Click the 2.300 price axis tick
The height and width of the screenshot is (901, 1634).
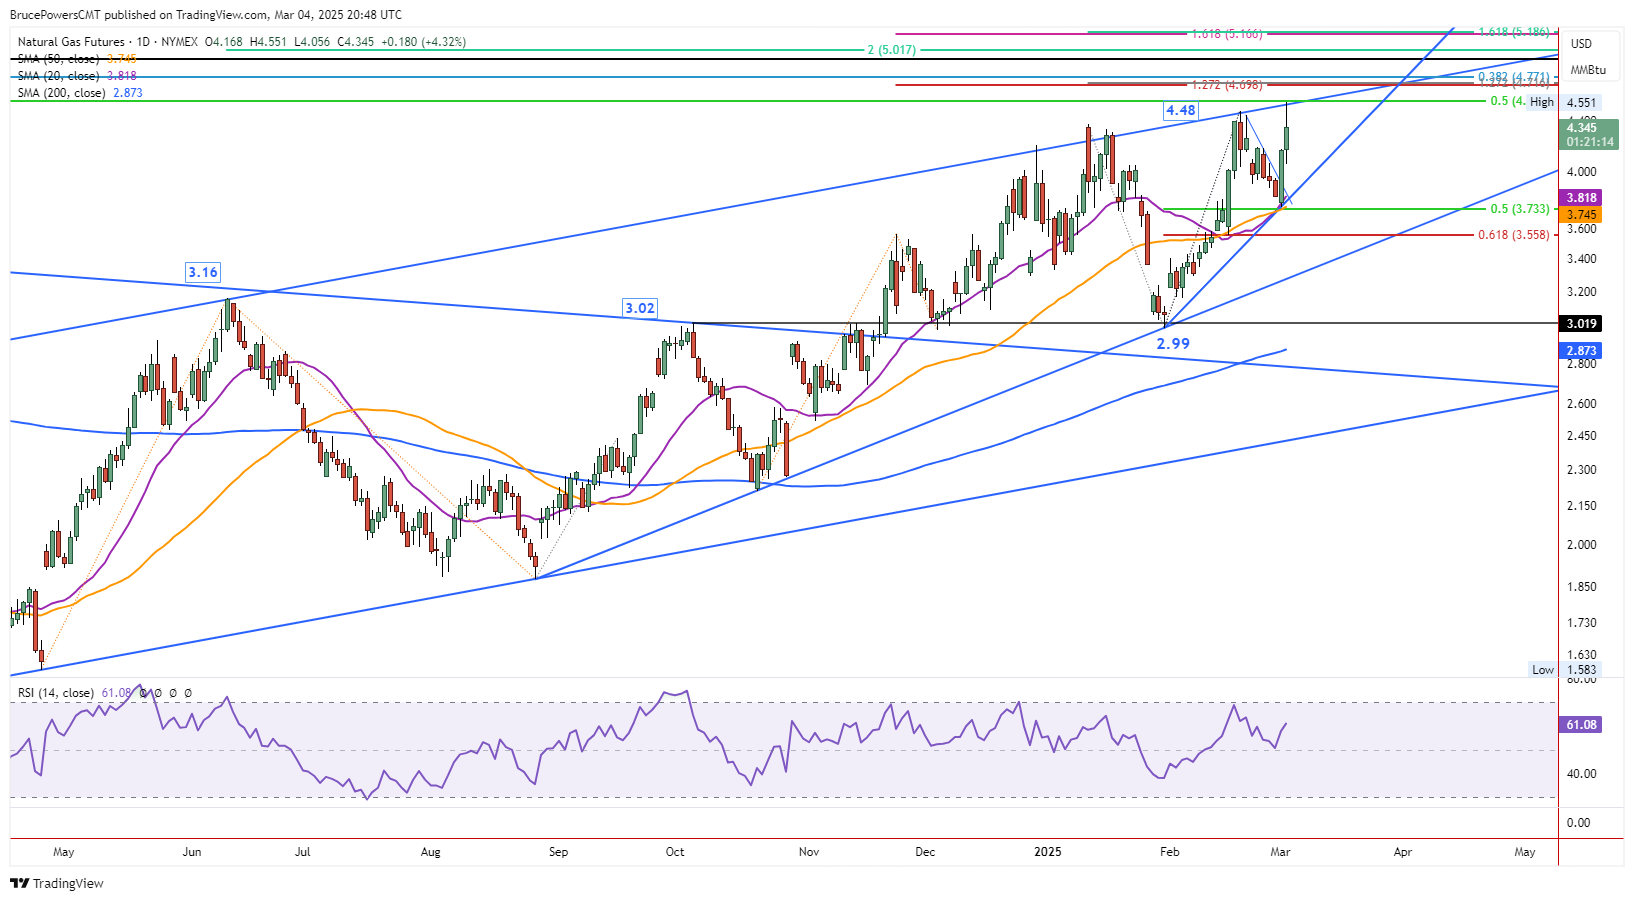1582,470
